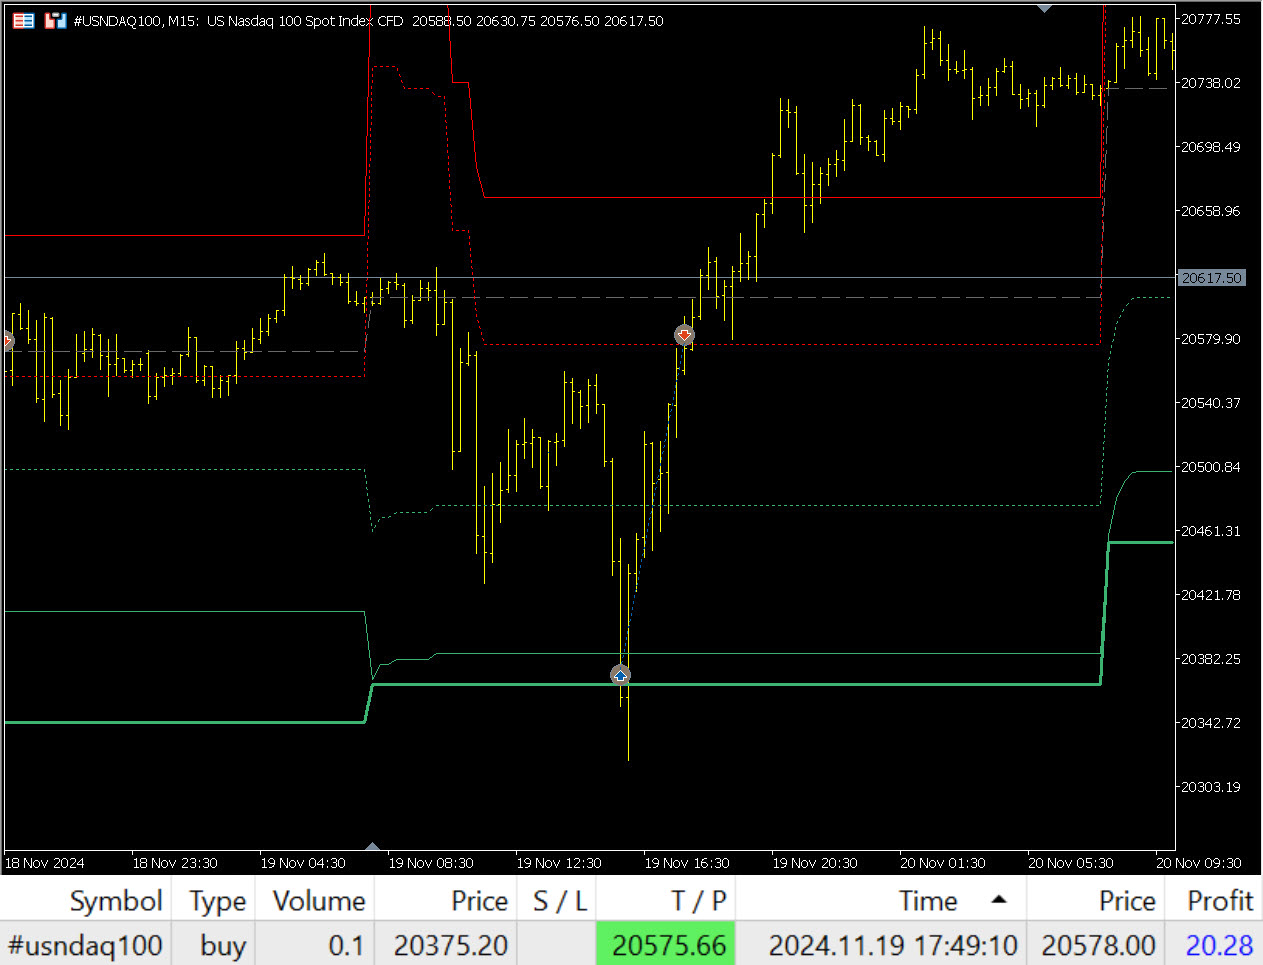Click the gray triangle marker on time axis
This screenshot has height=965, width=1263.
tap(372, 846)
